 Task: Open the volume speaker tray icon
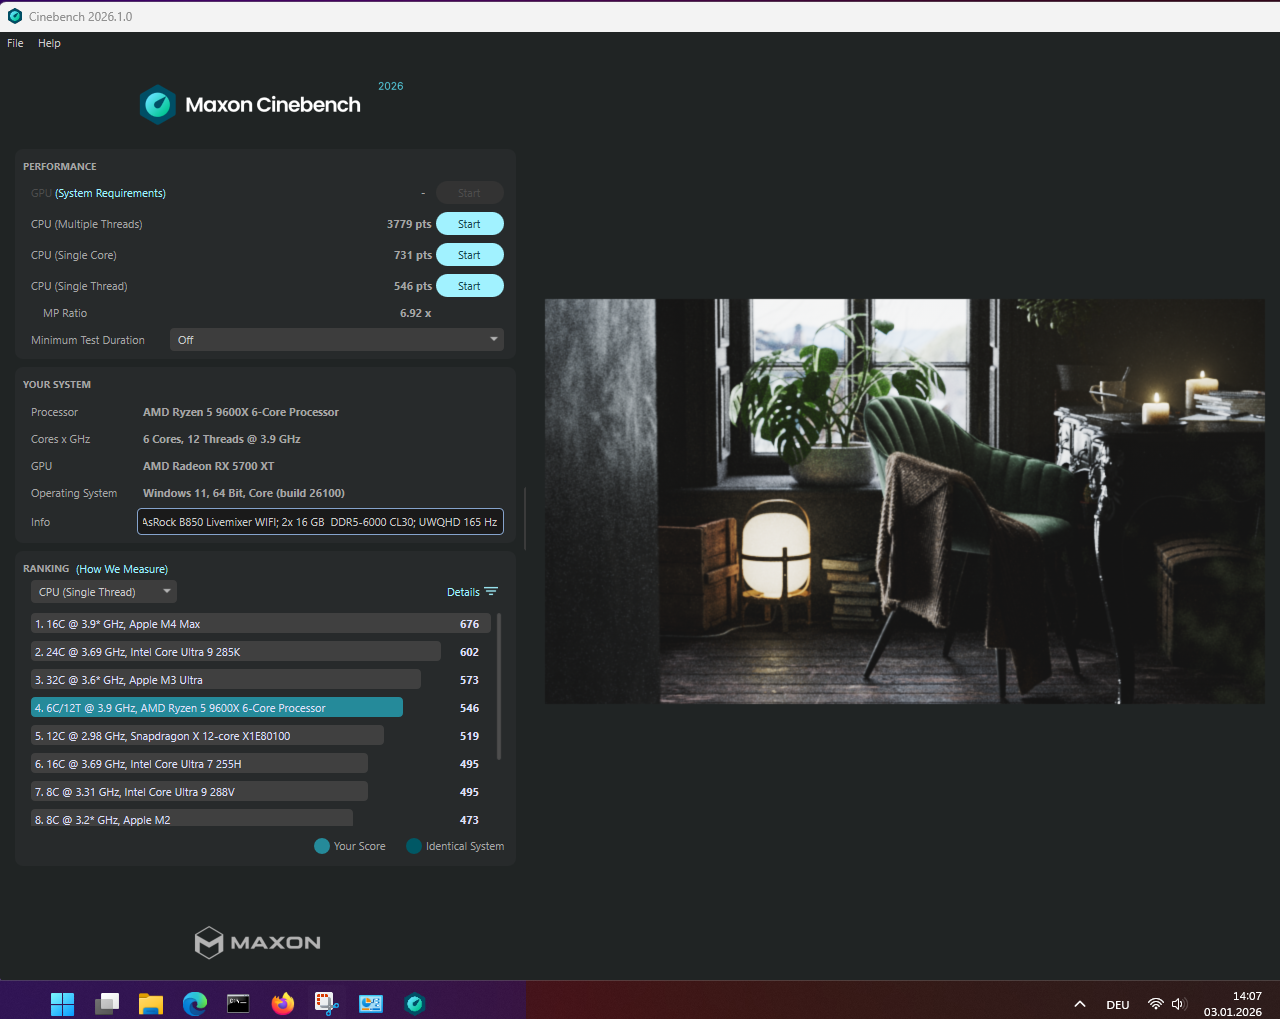coord(1179,1004)
